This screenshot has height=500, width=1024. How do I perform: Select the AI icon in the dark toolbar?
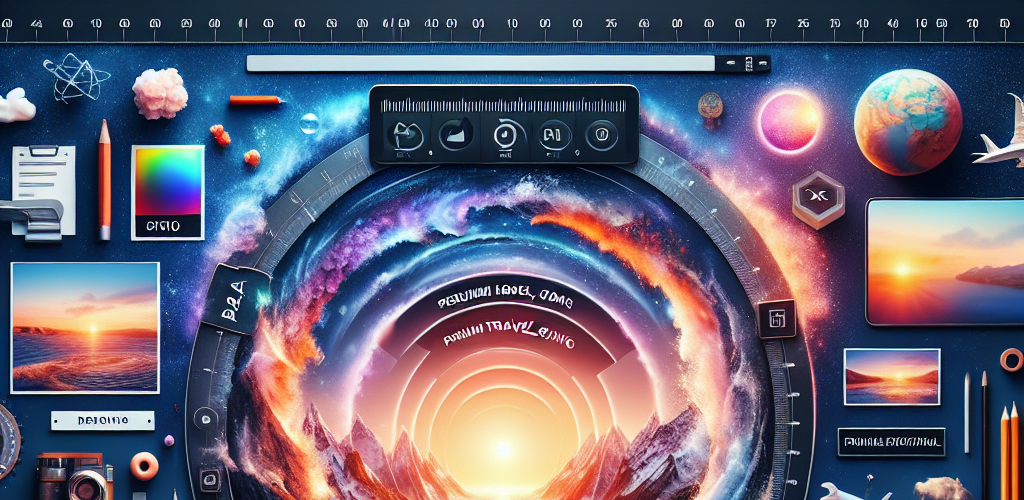pyautogui.click(x=551, y=134)
